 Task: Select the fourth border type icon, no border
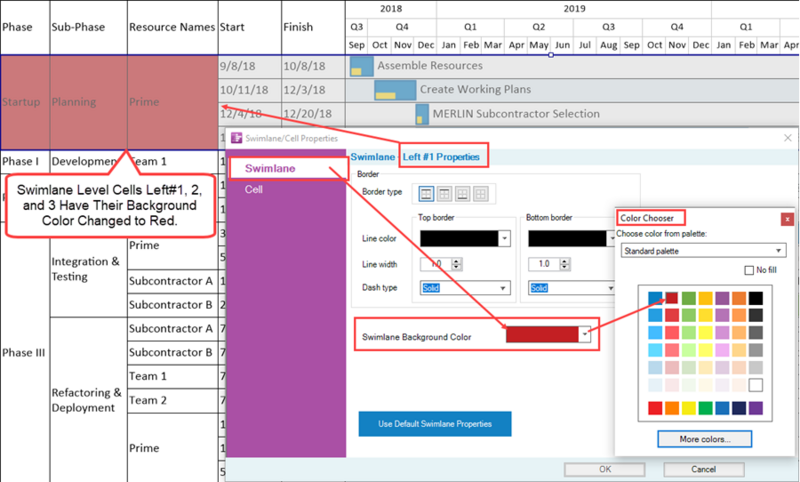(x=481, y=194)
